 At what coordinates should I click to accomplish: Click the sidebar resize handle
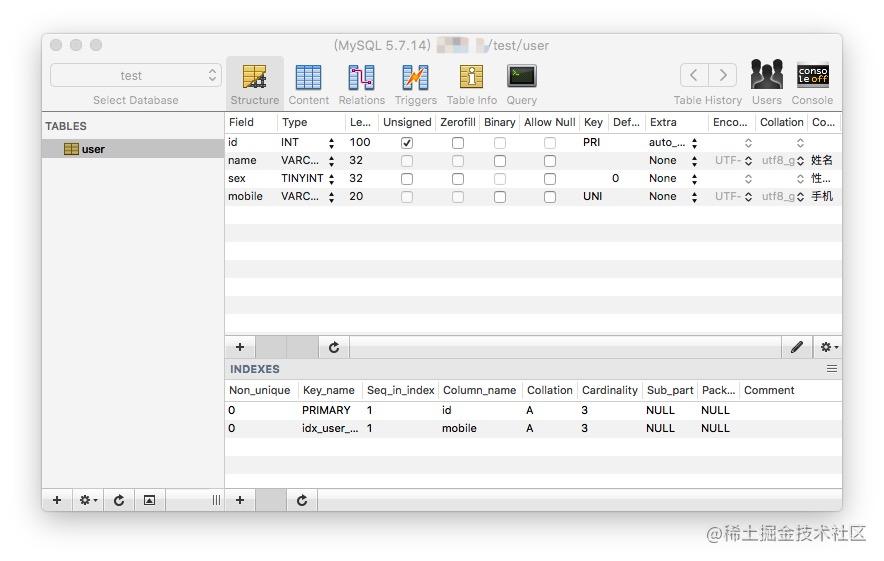click(x=216, y=500)
